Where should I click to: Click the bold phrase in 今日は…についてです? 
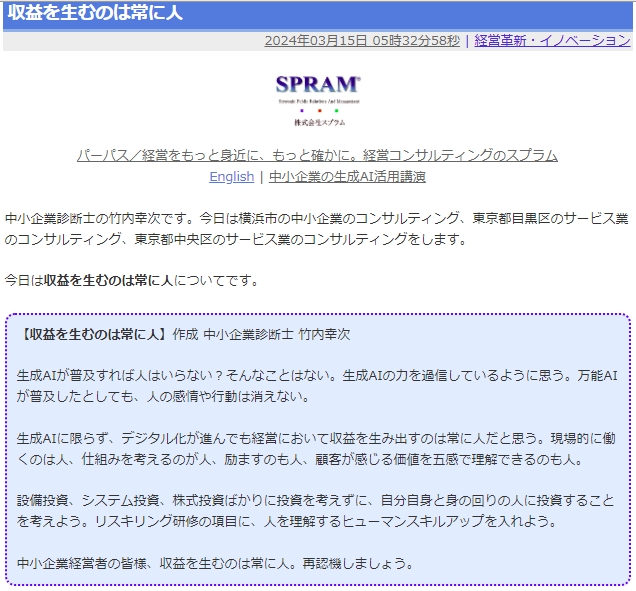108,280
